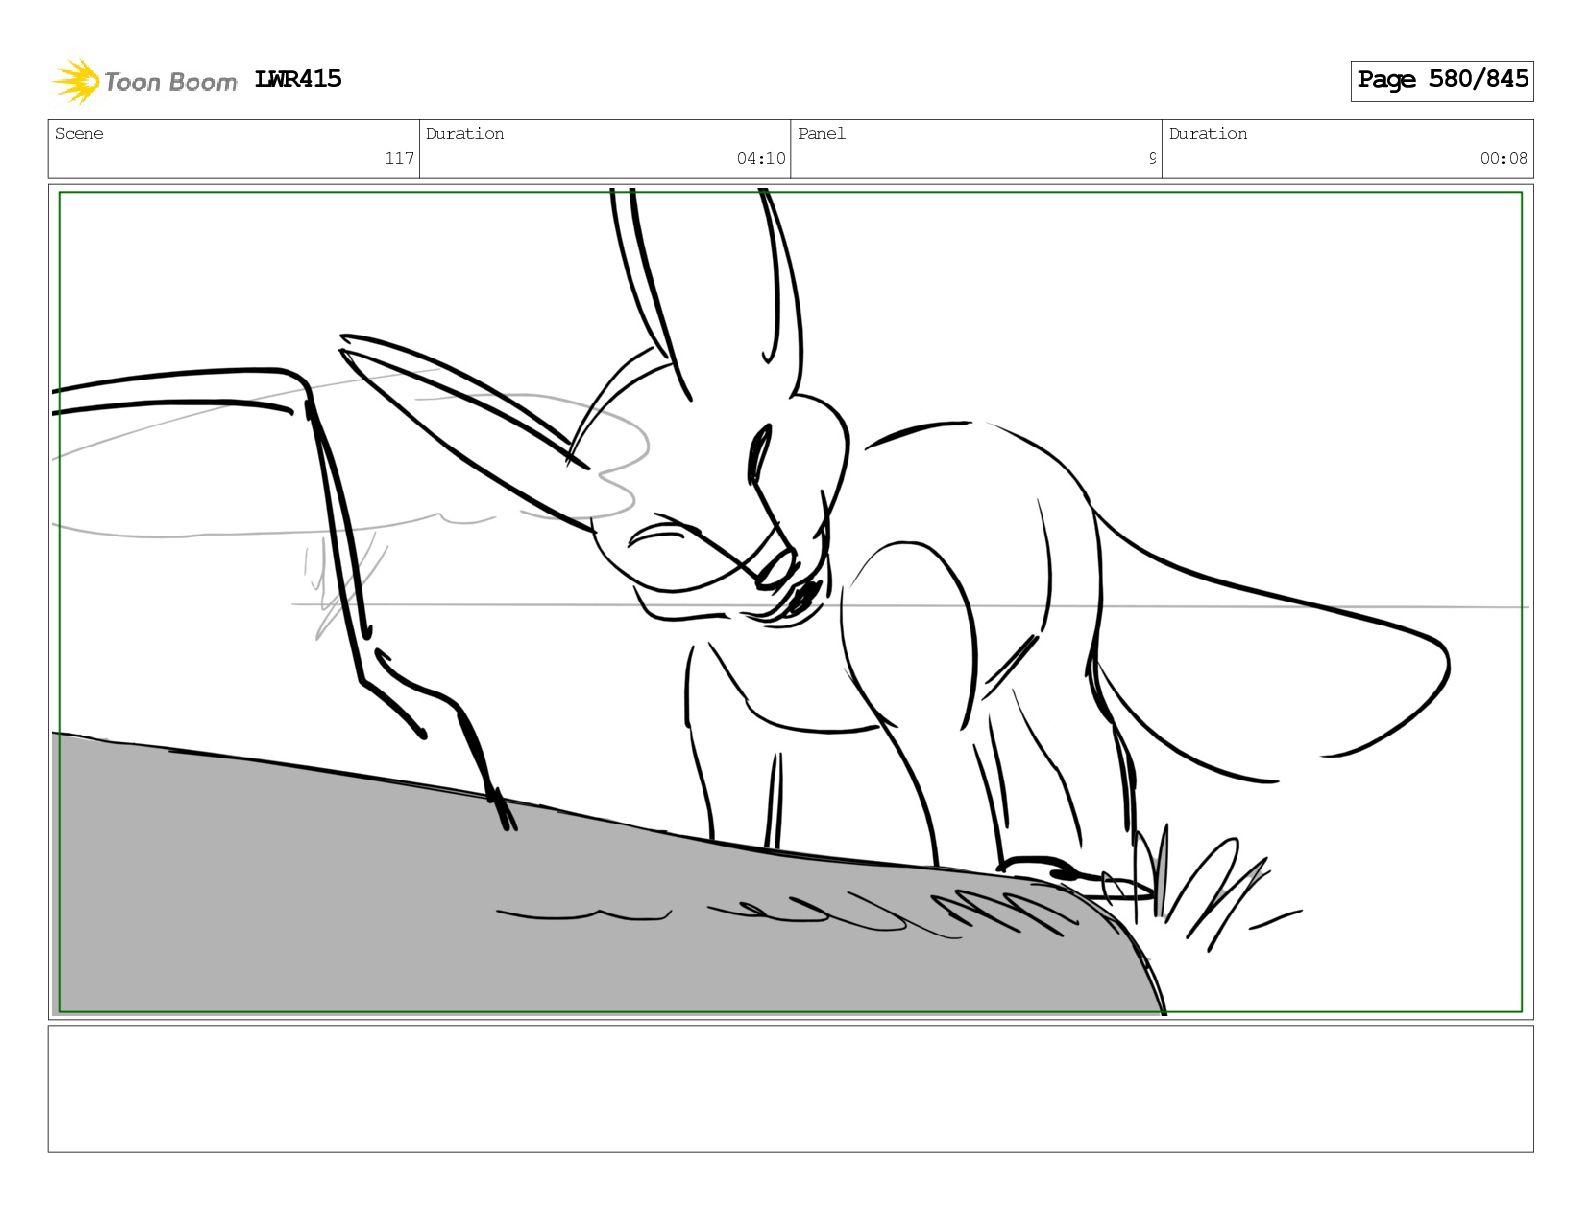
Task: Click the Toon Boom wordmark text
Action: [x=171, y=82]
